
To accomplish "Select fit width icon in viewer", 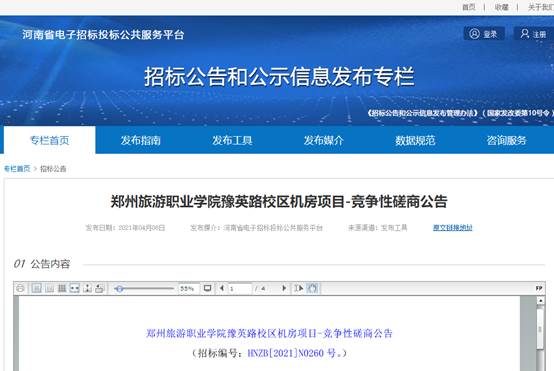I will click(75, 288).
